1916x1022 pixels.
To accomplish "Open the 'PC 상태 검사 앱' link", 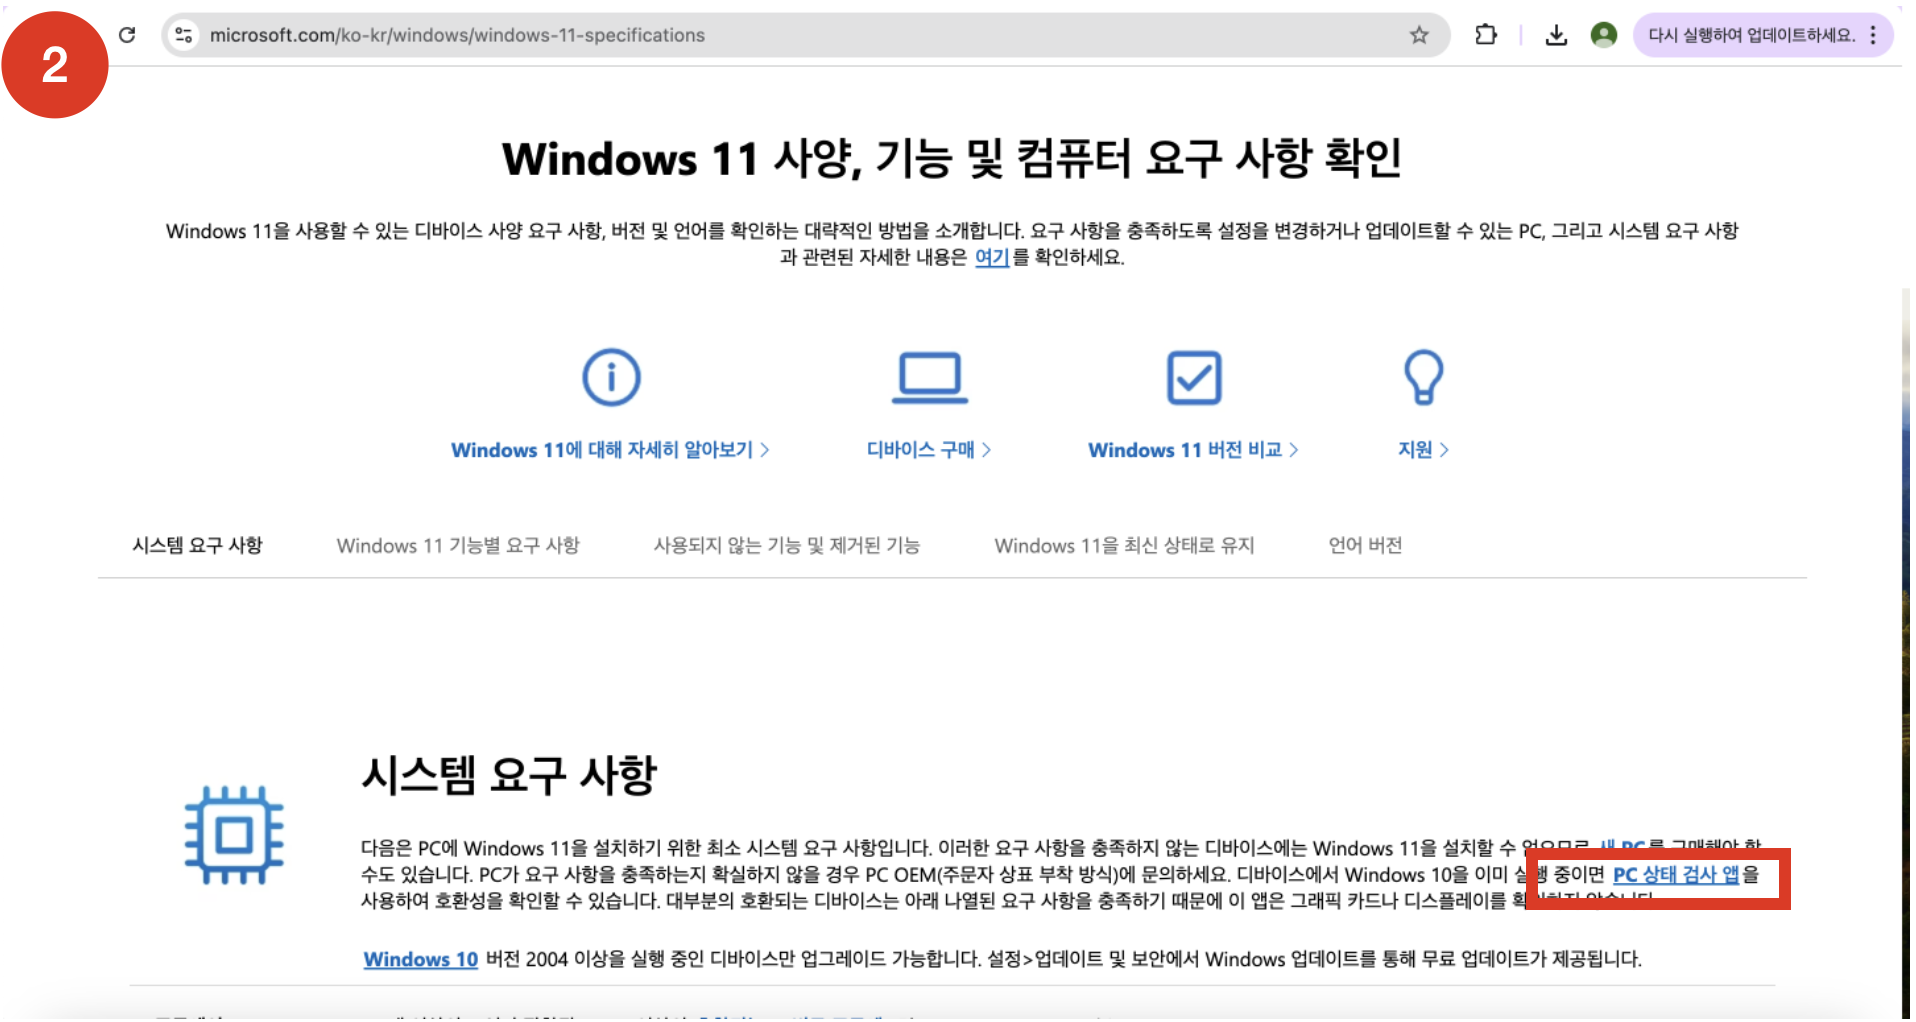I will click(1676, 874).
